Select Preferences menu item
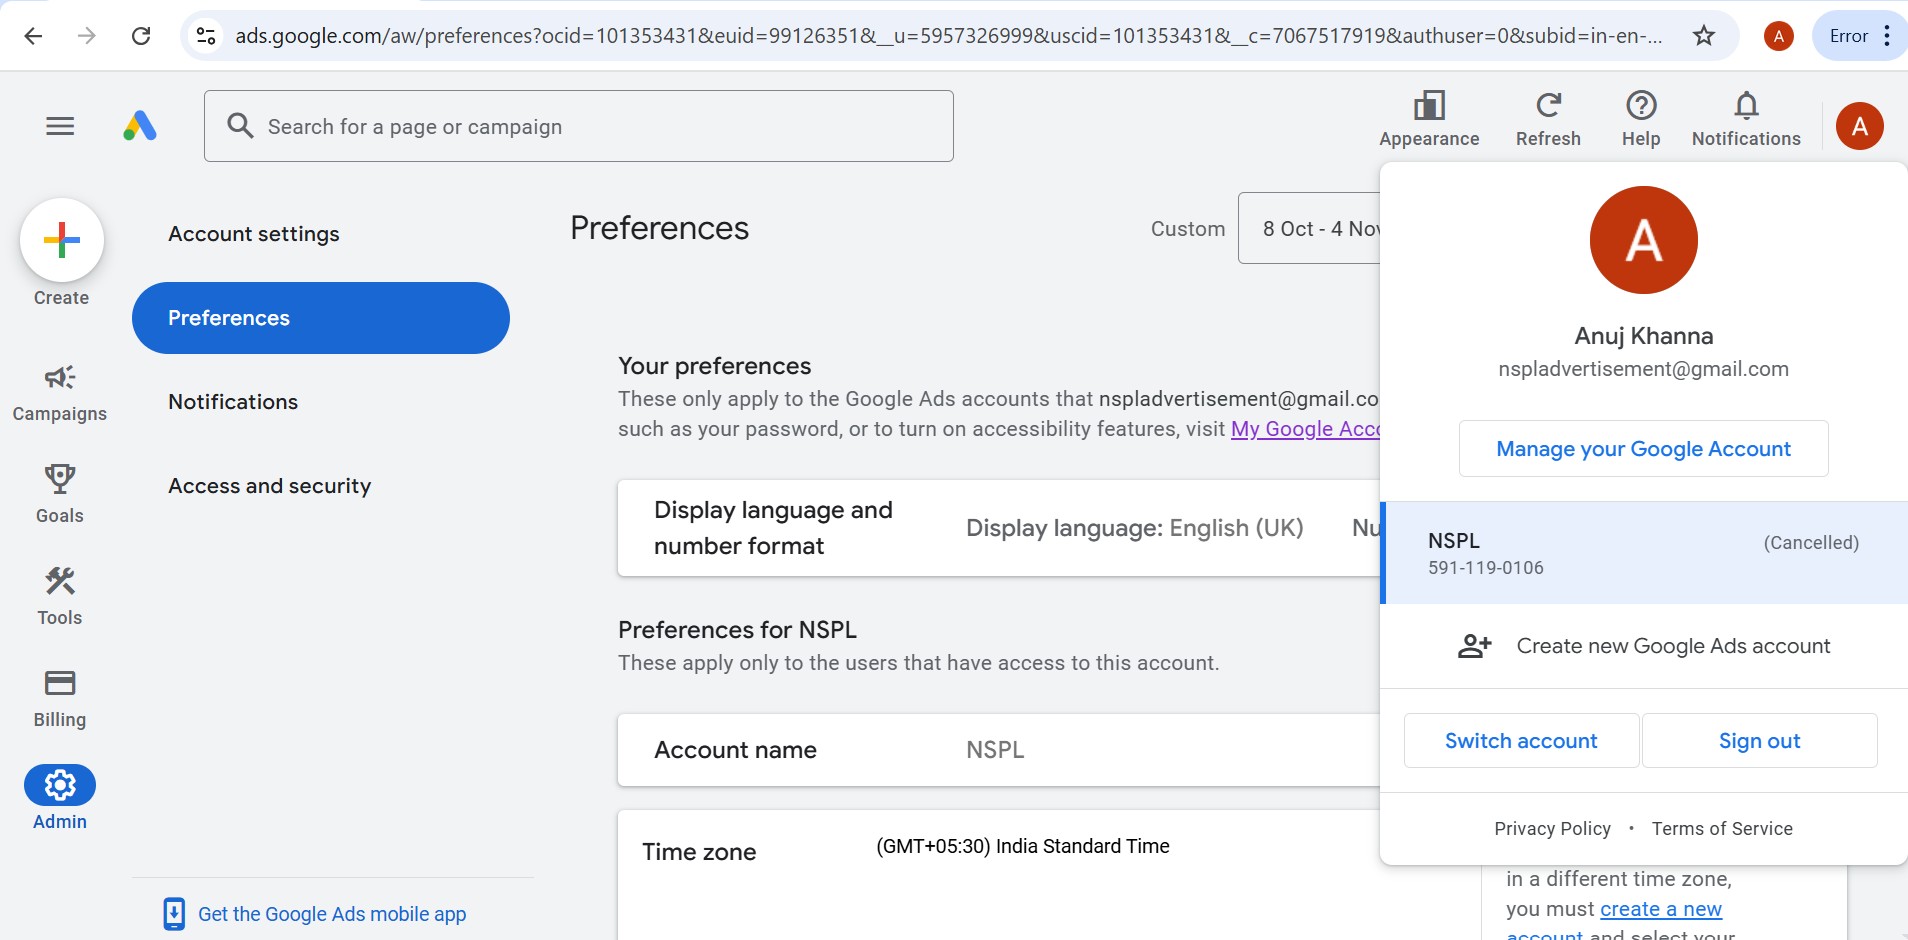This screenshot has width=1908, height=940. click(x=321, y=318)
